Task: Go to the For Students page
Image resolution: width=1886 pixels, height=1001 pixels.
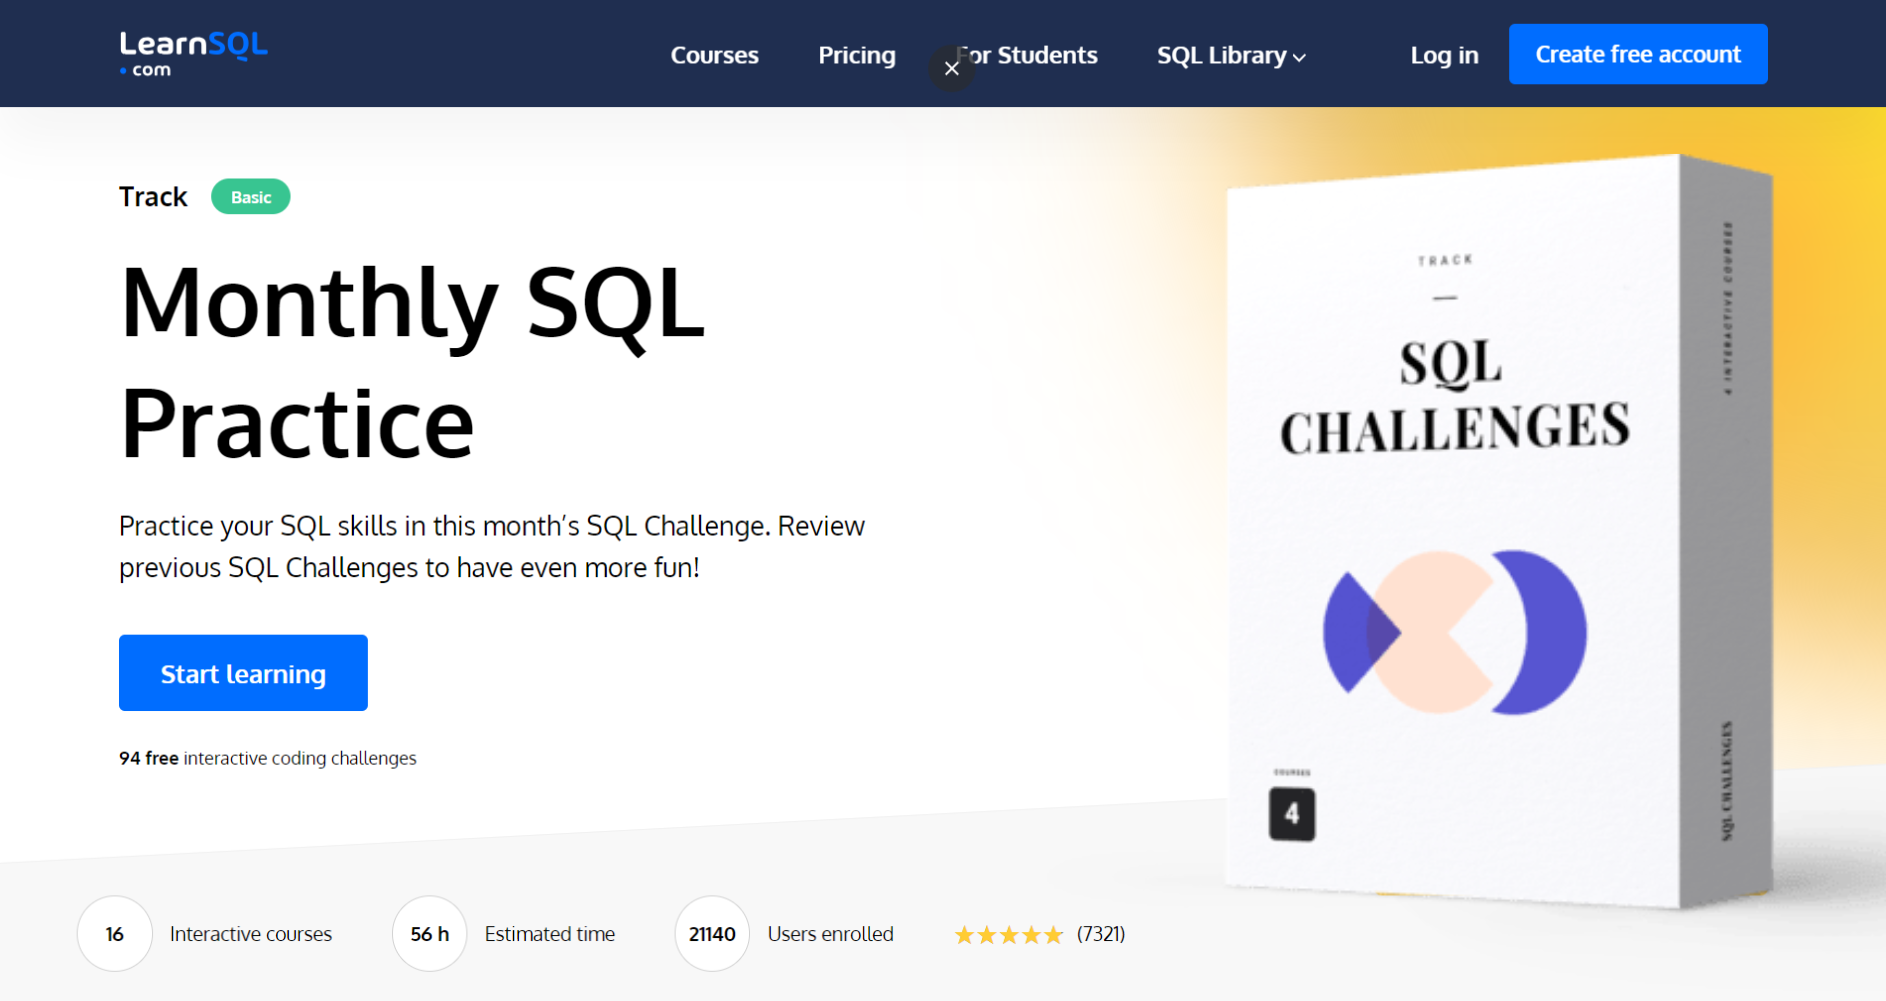Action: (x=1027, y=55)
